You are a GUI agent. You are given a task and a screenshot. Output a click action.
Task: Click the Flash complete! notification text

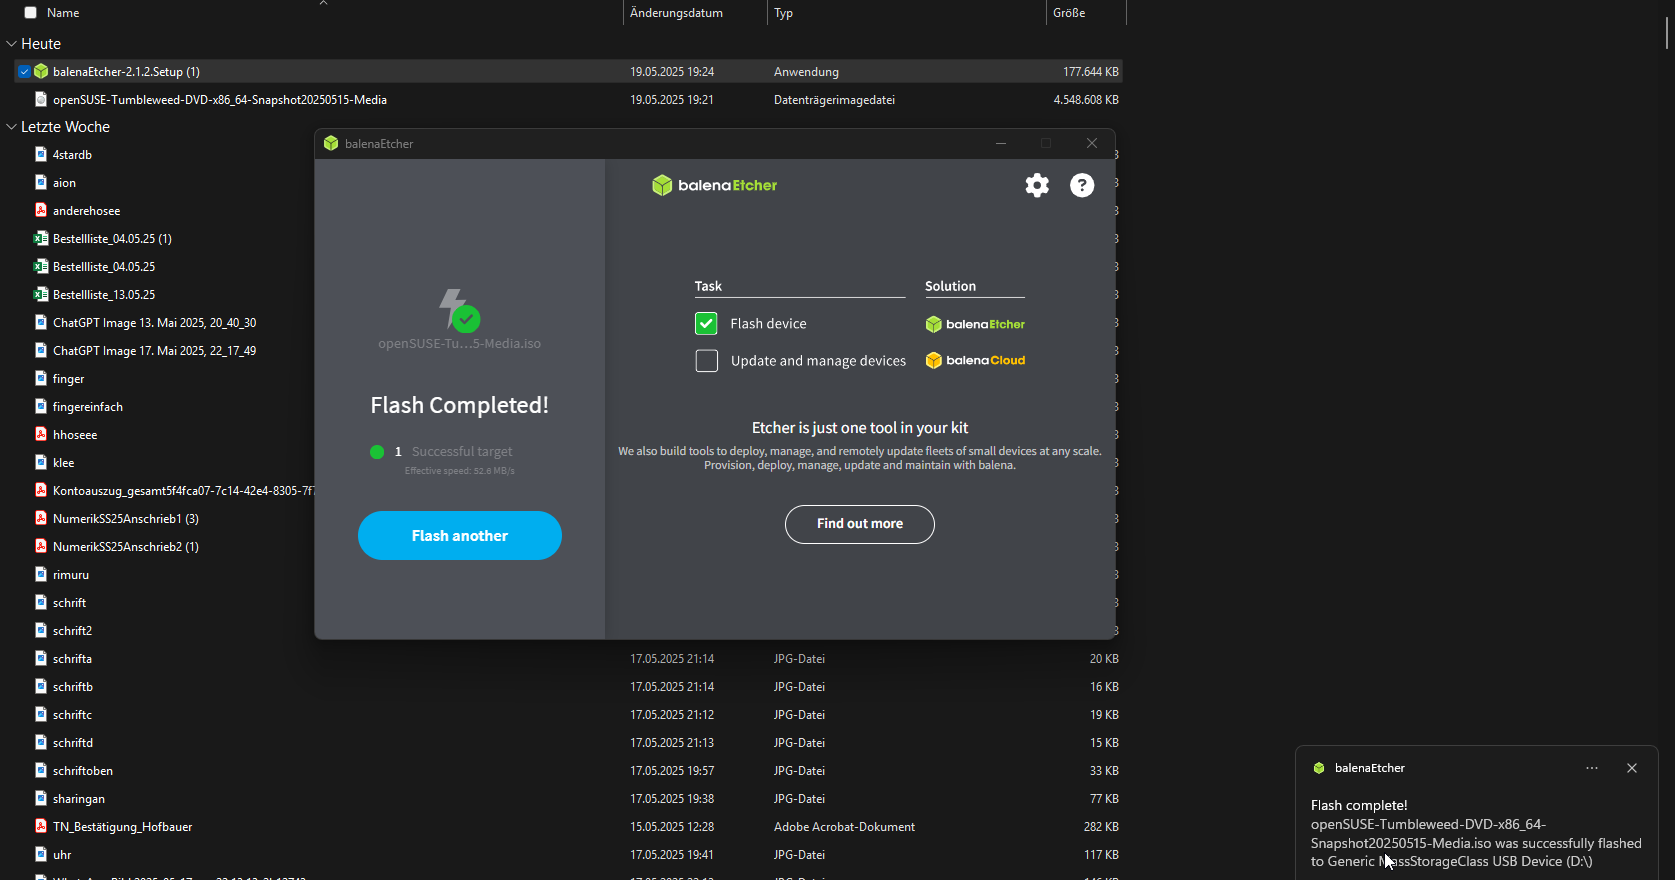pyautogui.click(x=1359, y=805)
